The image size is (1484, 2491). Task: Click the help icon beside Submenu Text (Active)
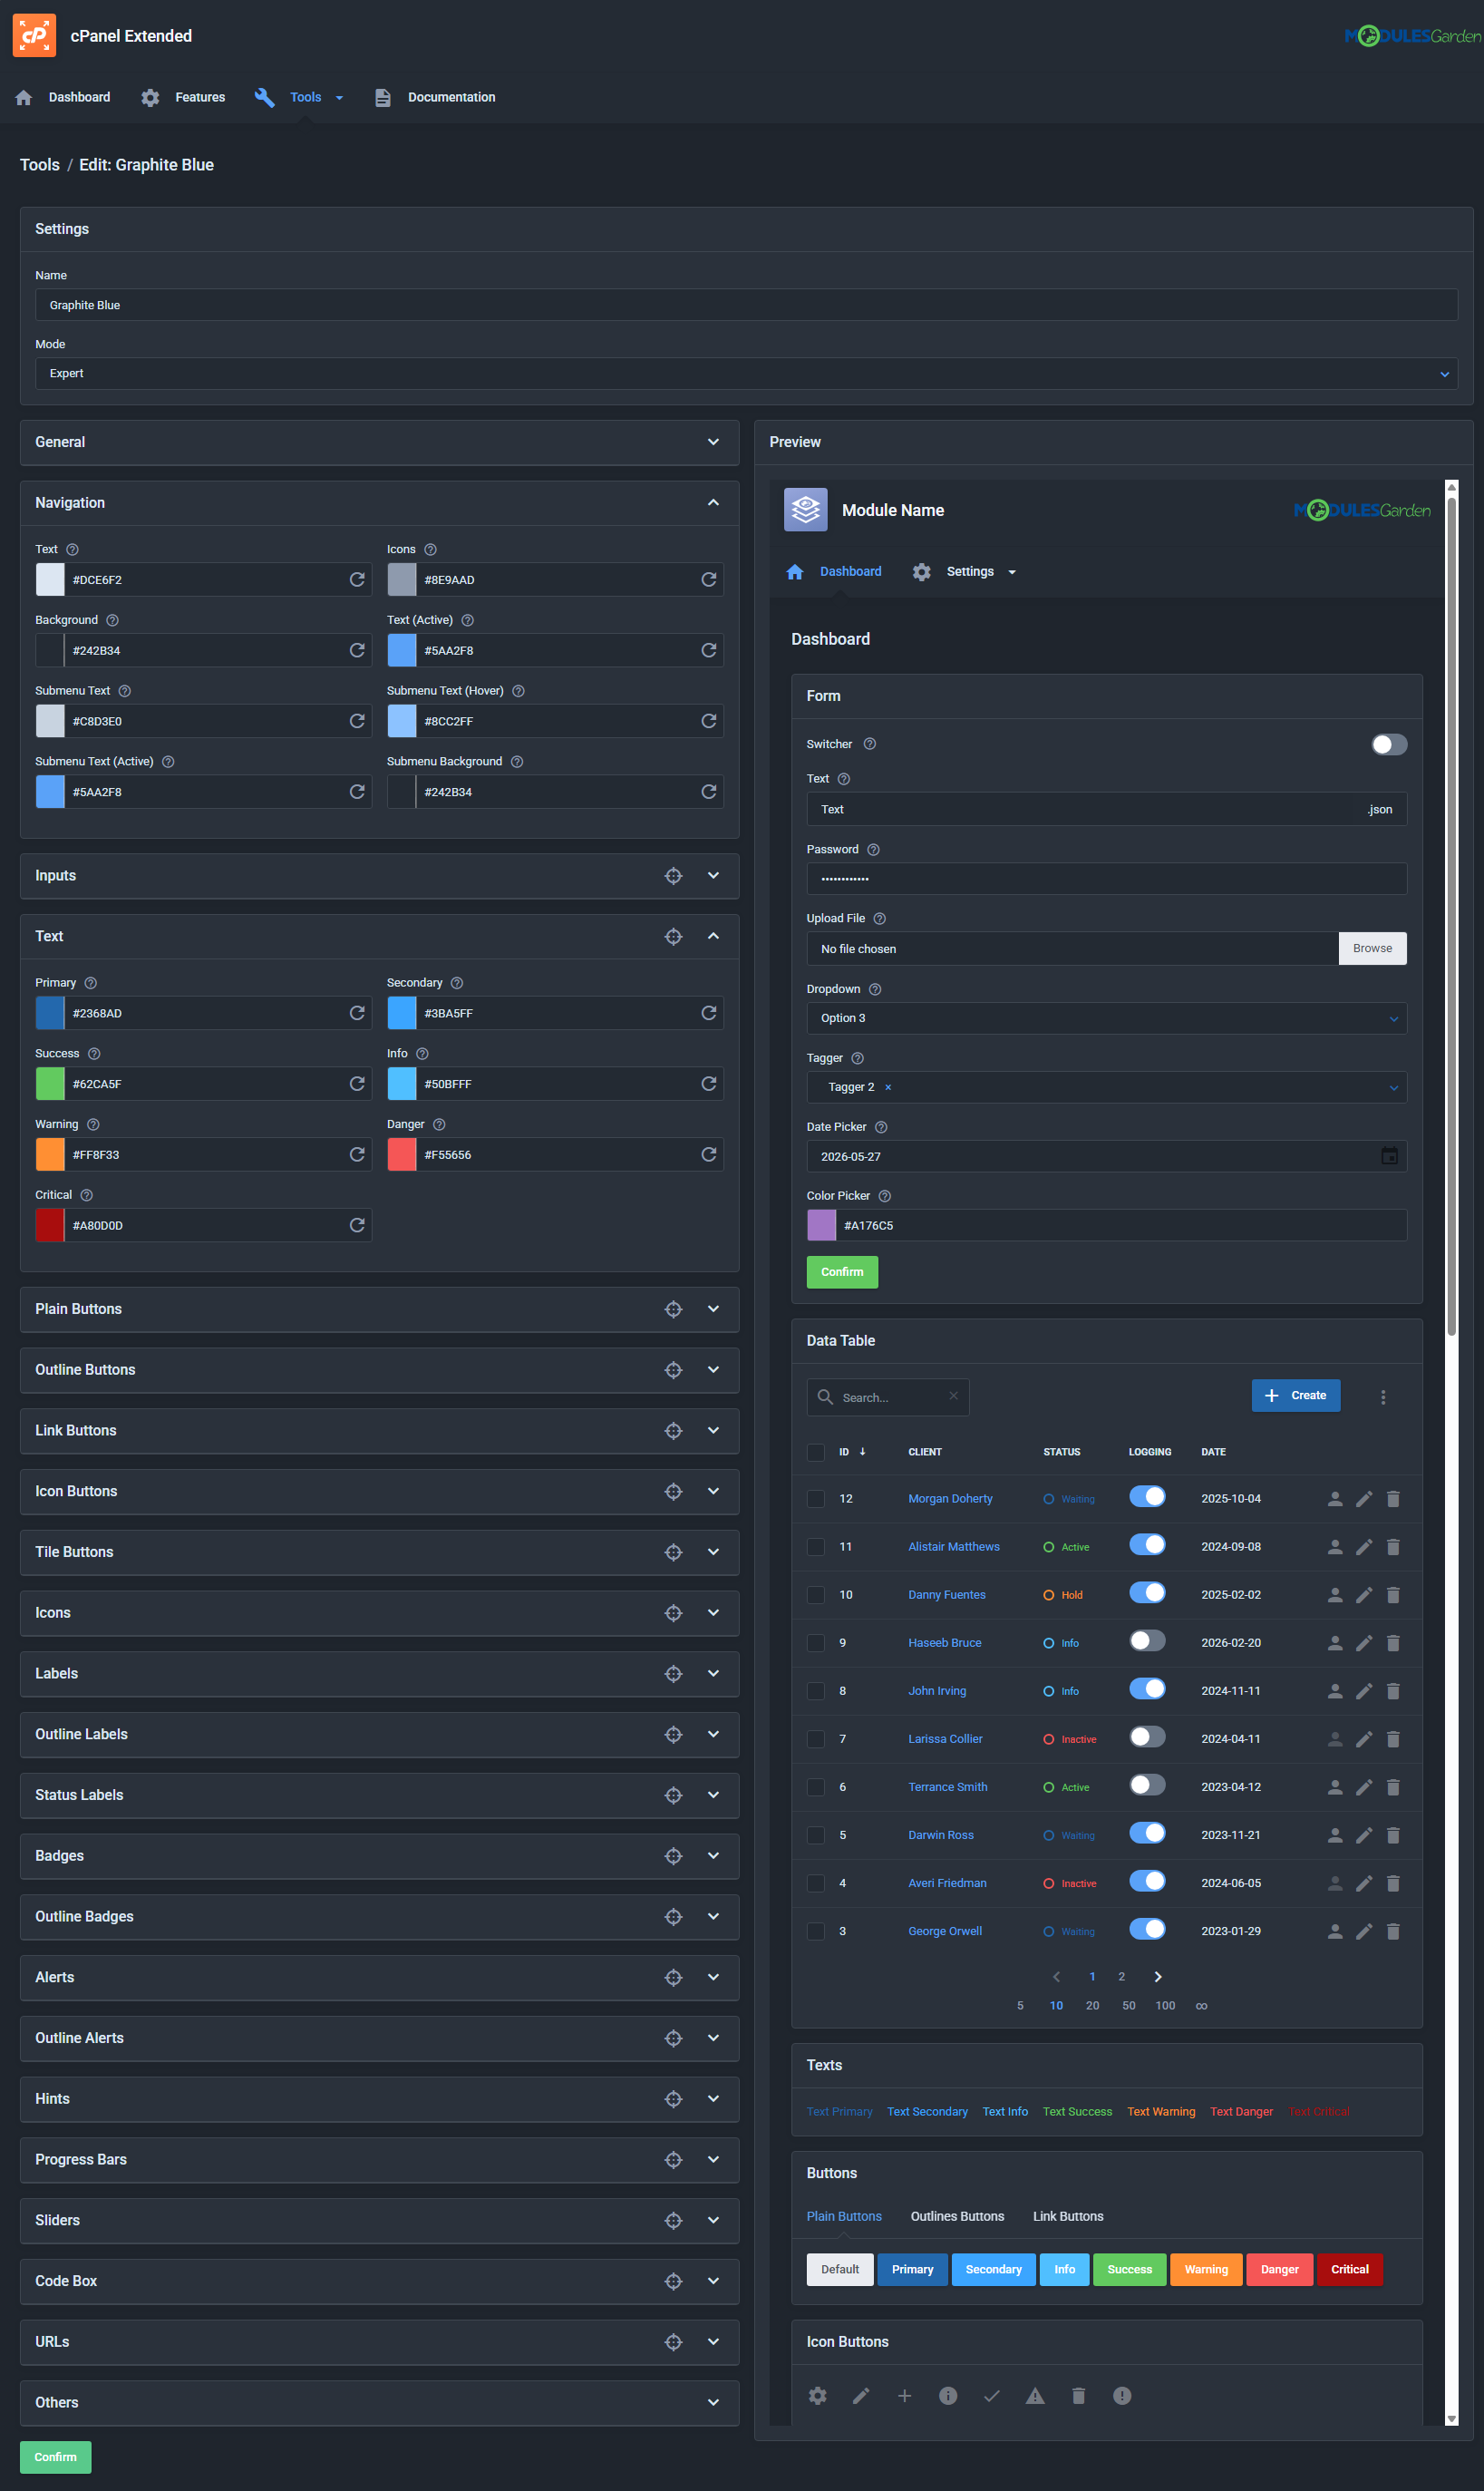168,762
